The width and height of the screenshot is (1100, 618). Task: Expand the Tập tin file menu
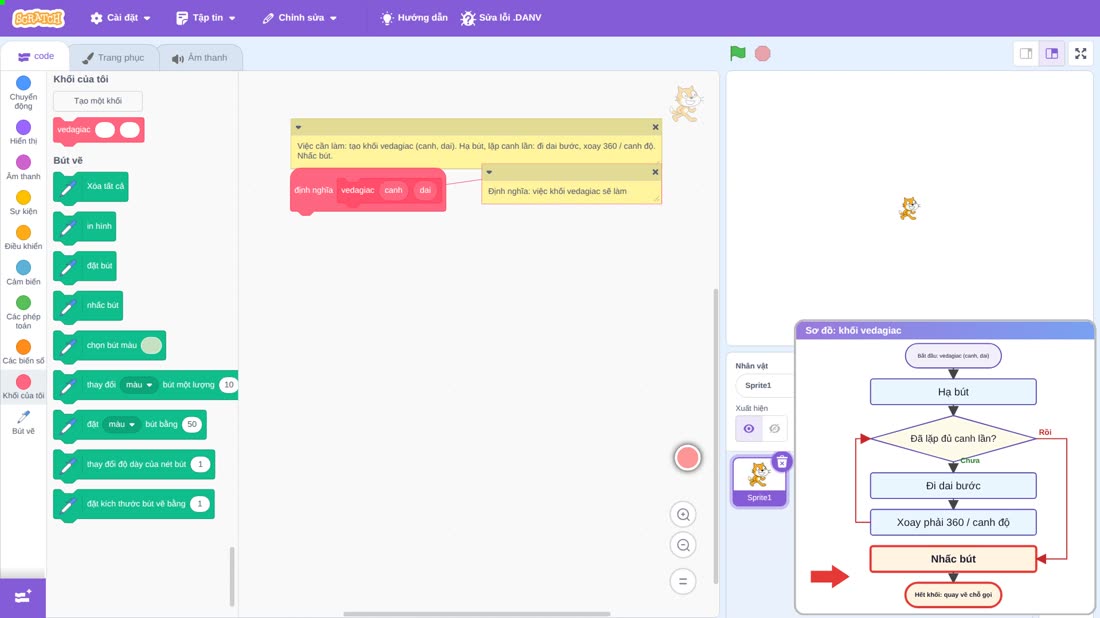(206, 18)
